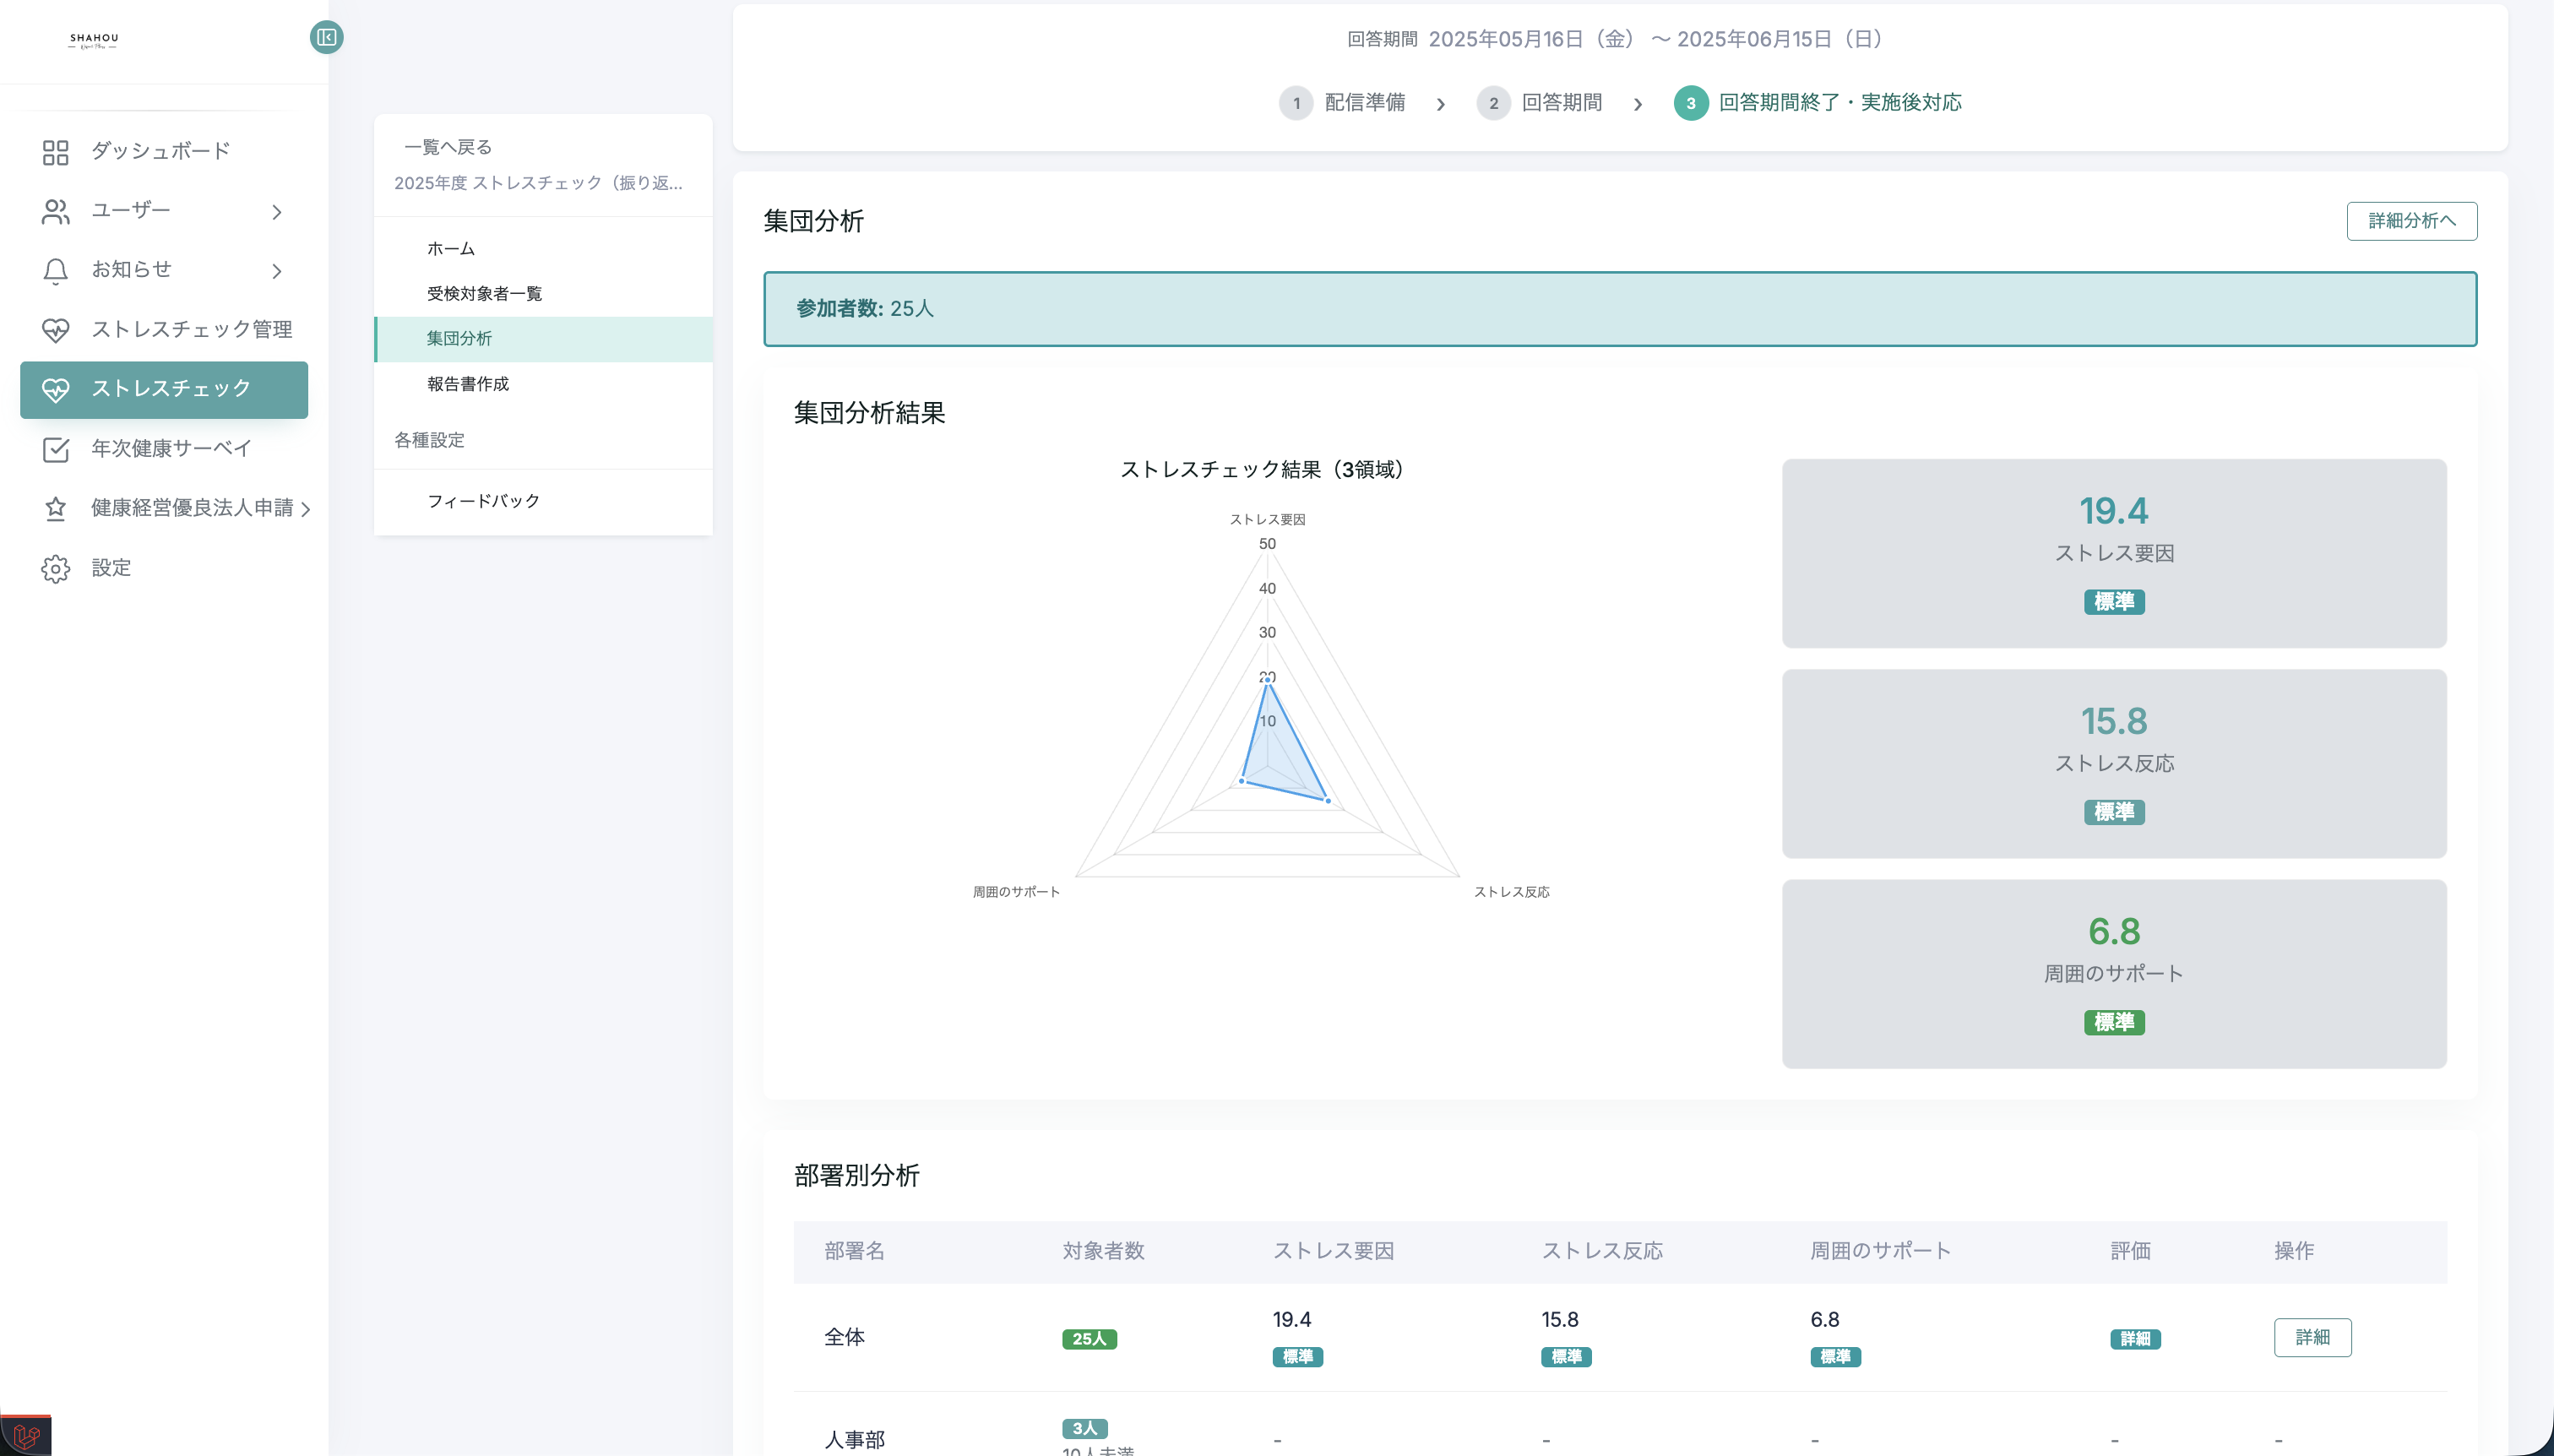The width and height of the screenshot is (2554, 1456).
Task: Click the heart icon in the active ストレスチェック item
Action: [56, 389]
